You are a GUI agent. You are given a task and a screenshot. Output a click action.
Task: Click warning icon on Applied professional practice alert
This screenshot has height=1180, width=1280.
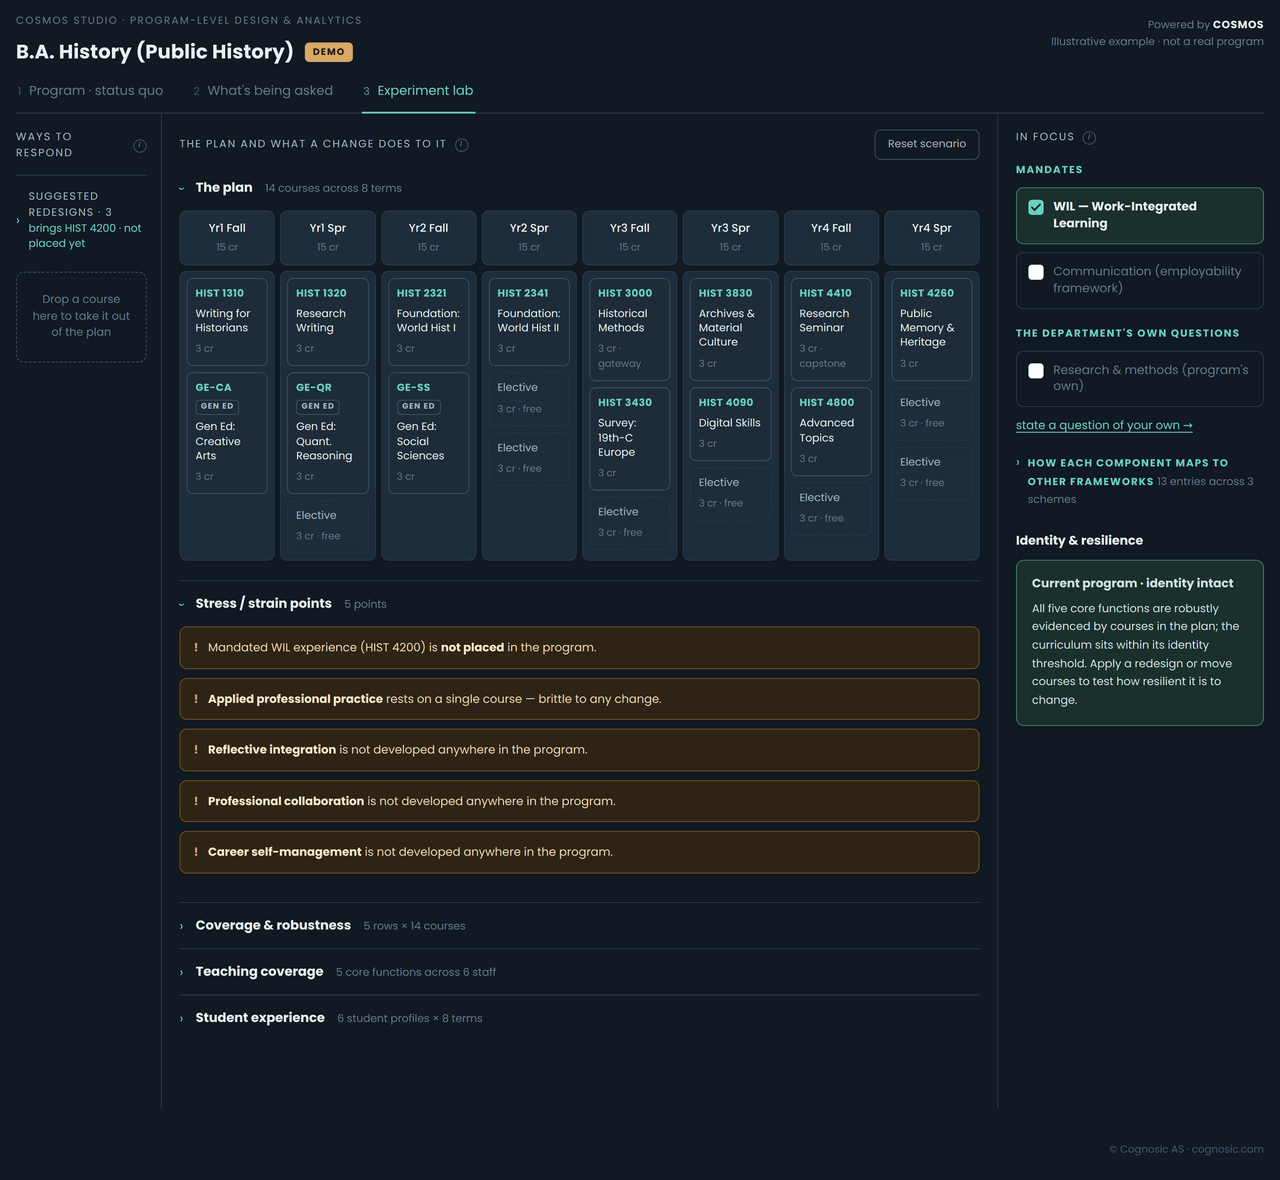196,699
